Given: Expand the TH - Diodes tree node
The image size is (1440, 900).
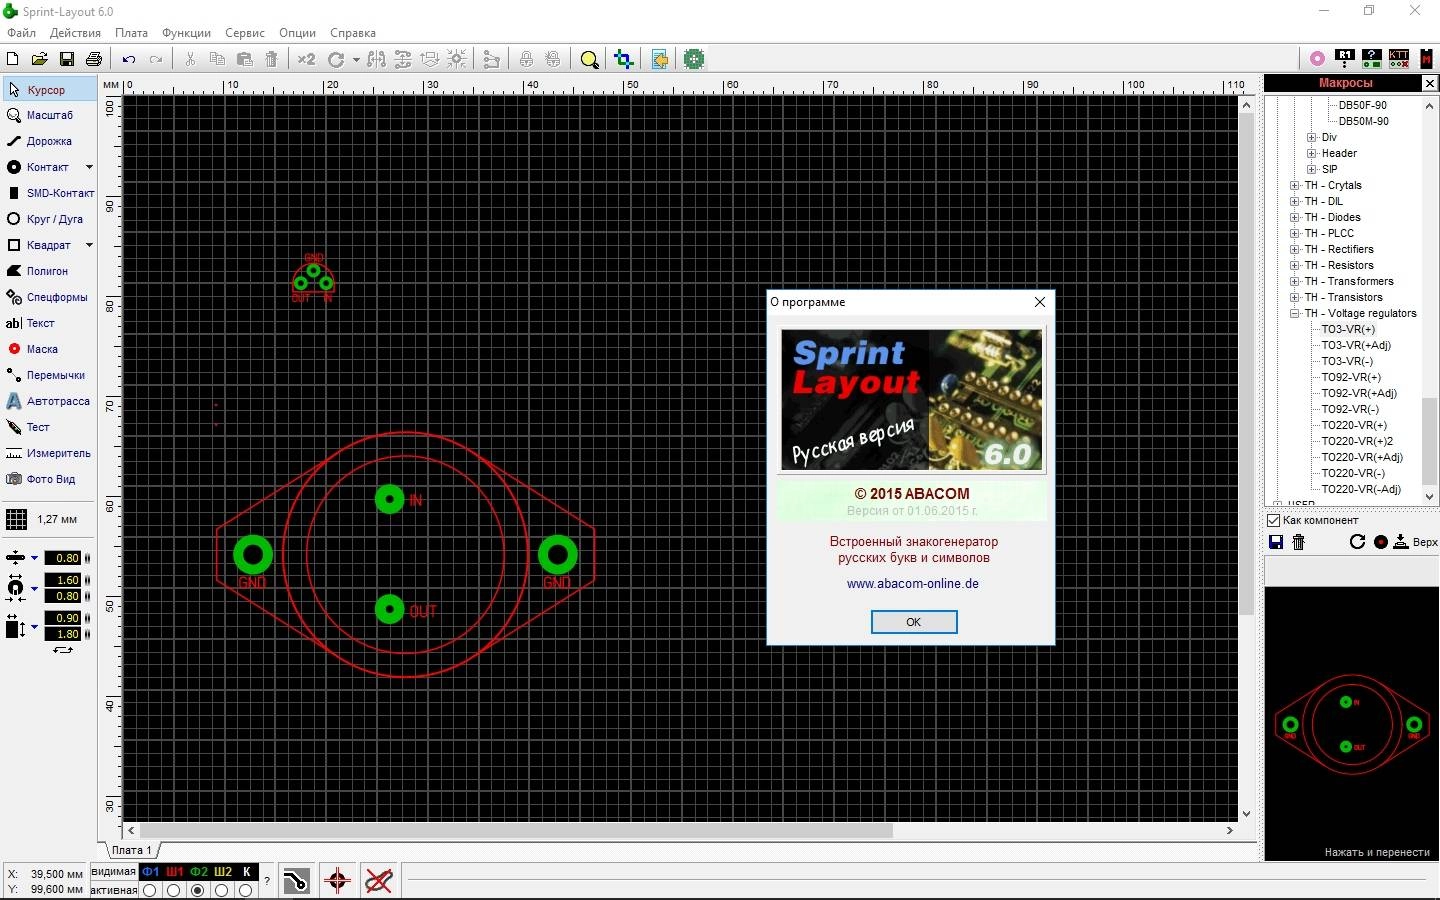Looking at the screenshot, I should click(x=1294, y=217).
